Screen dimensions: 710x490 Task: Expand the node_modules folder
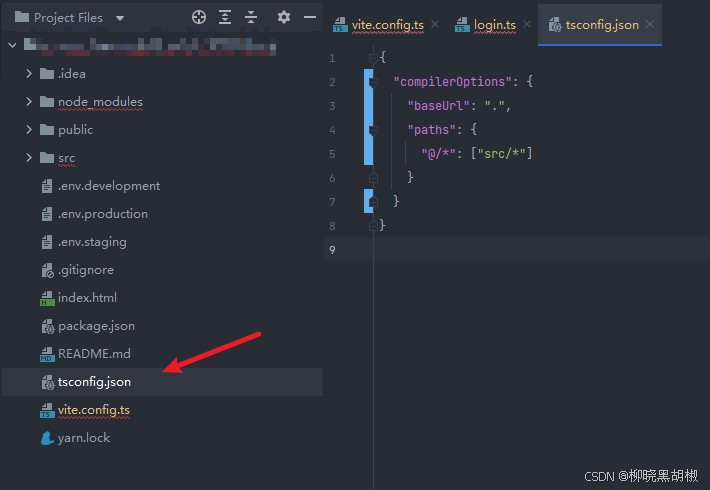(x=29, y=102)
